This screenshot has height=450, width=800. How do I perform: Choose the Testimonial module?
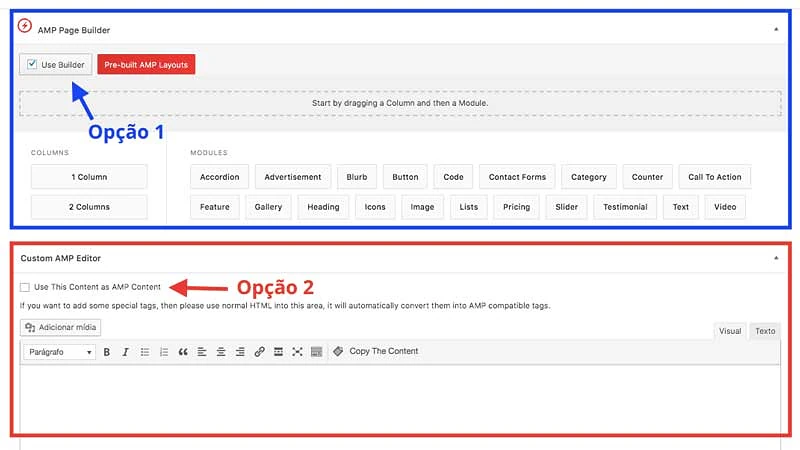pos(625,207)
